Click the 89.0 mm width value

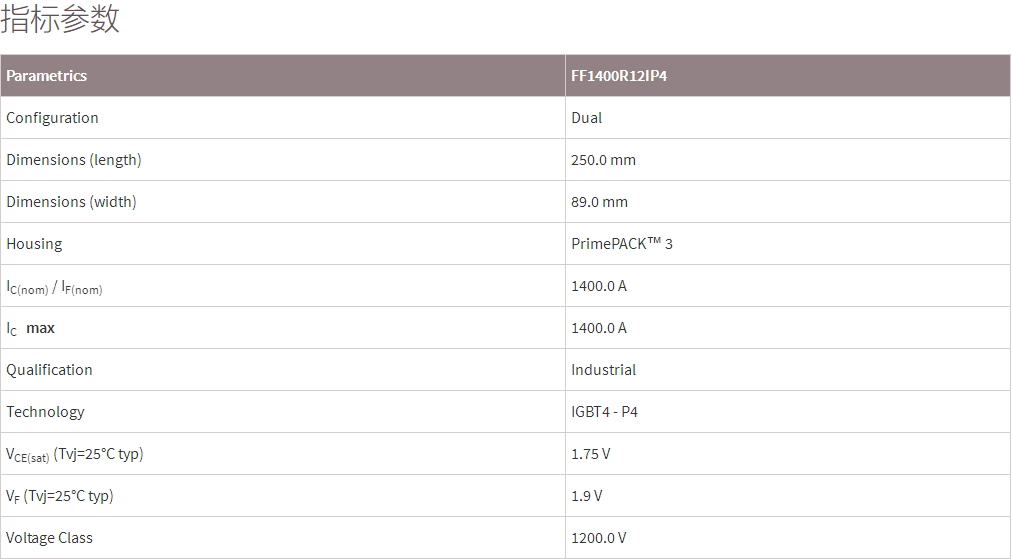pos(600,202)
